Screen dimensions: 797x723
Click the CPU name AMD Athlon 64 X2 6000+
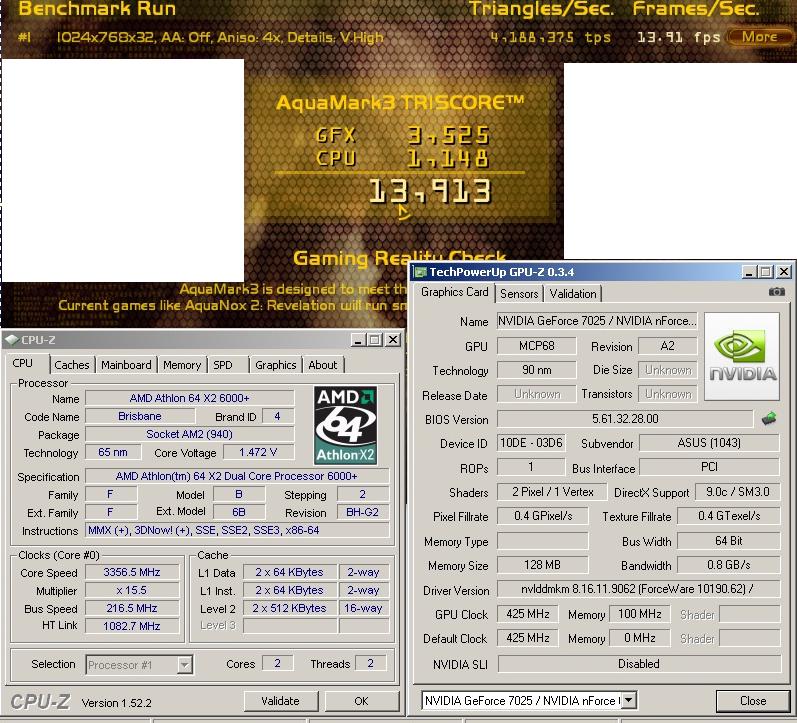point(190,398)
